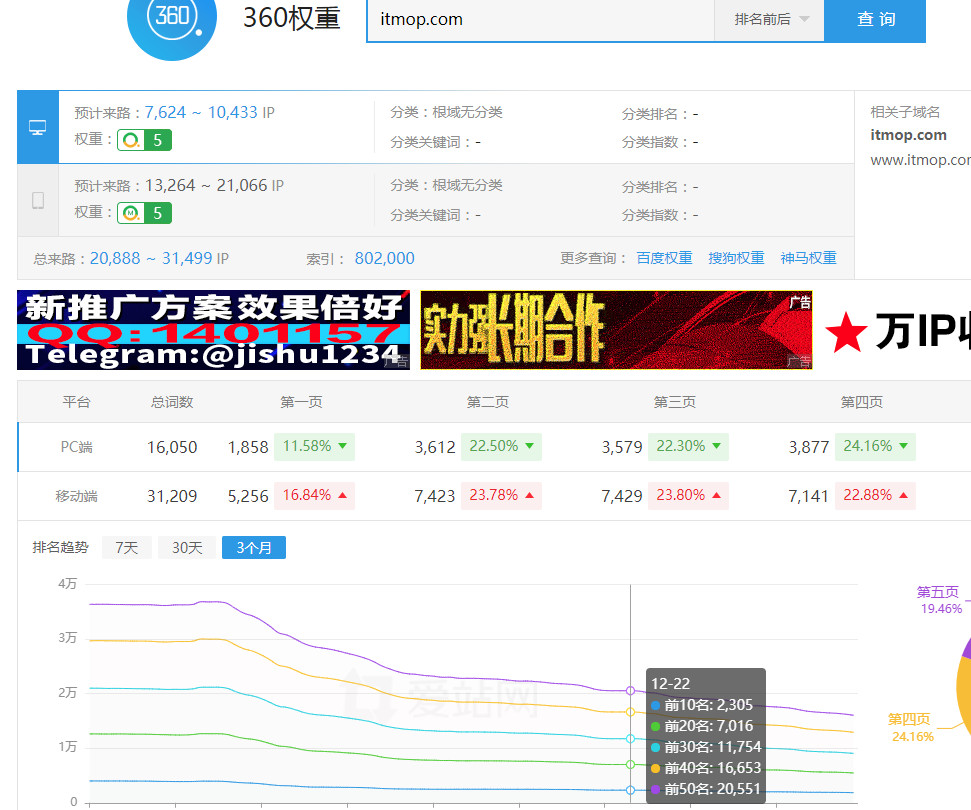Open the 搜狗权重 query link
This screenshot has width=971, height=810.
point(736,258)
